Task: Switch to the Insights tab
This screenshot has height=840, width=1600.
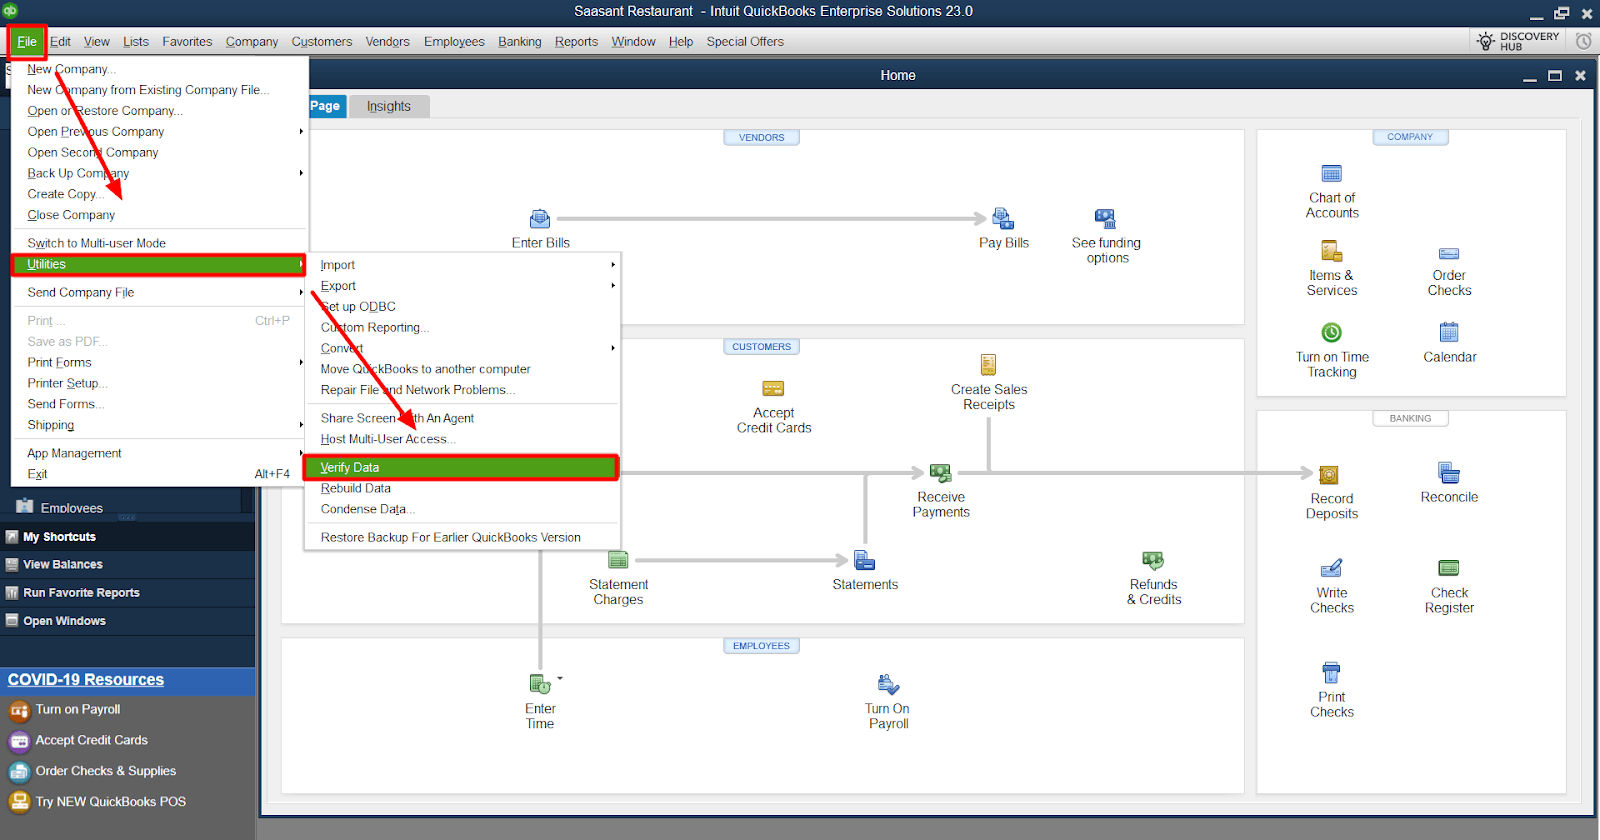Action: point(388,106)
